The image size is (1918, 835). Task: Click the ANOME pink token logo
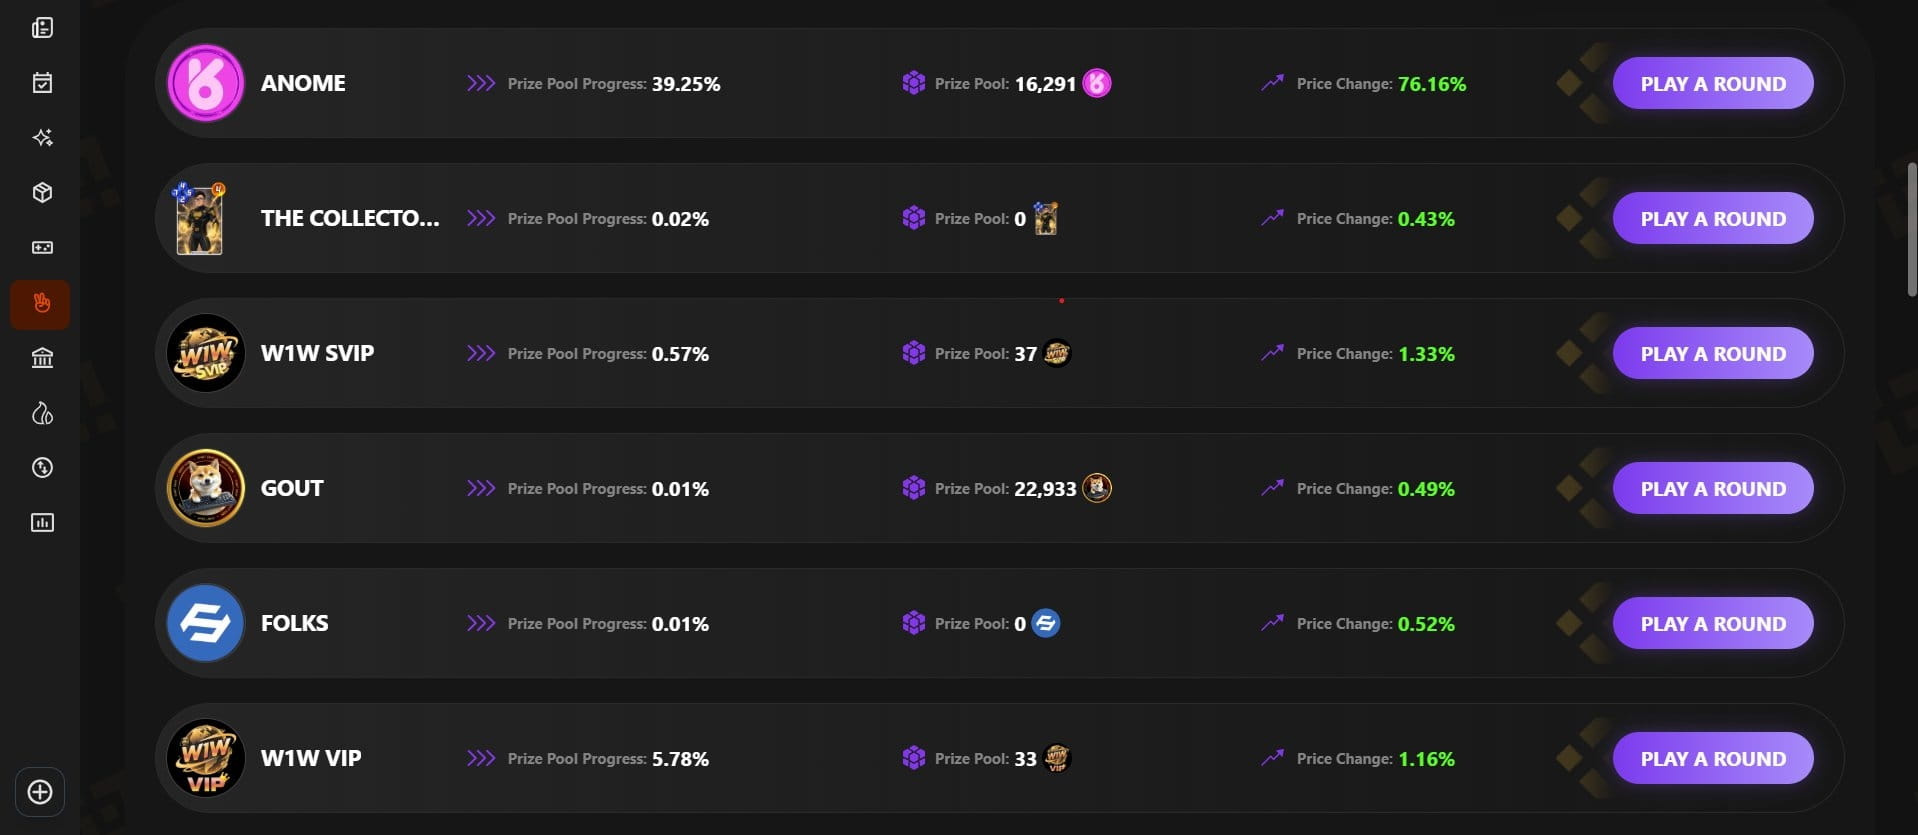coord(205,84)
